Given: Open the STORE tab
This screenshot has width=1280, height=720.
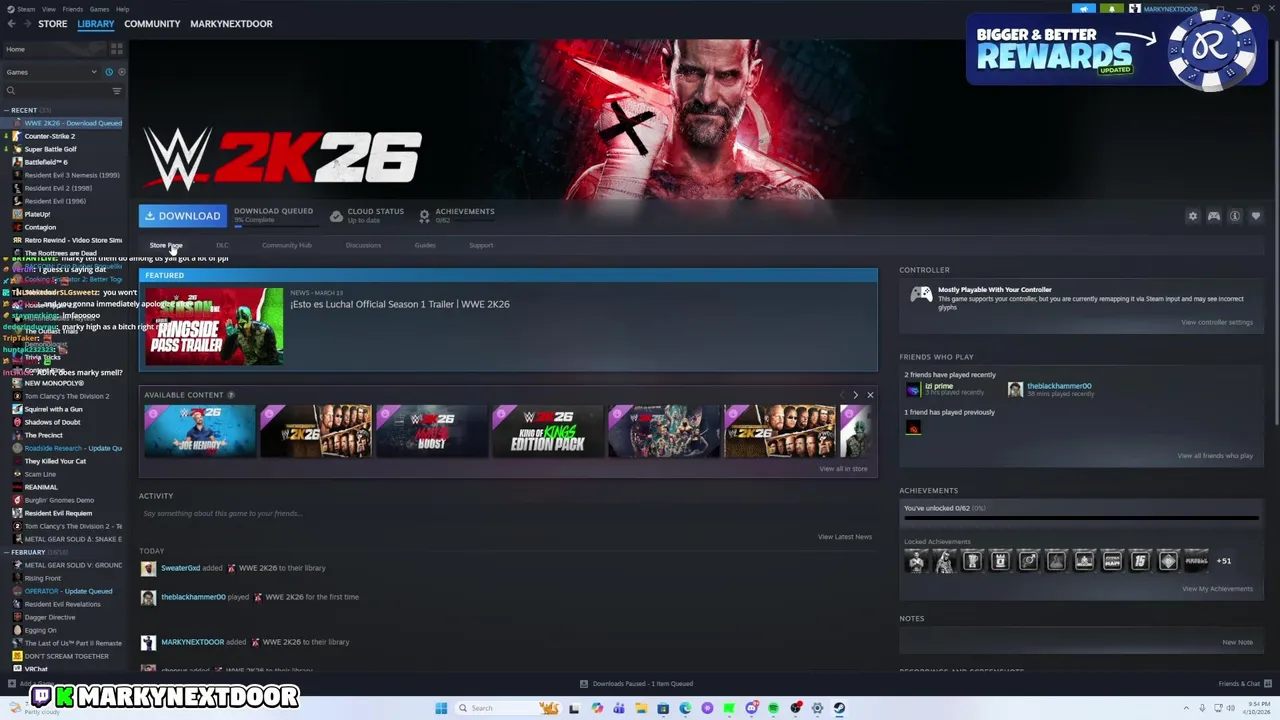Looking at the screenshot, I should click(52, 24).
